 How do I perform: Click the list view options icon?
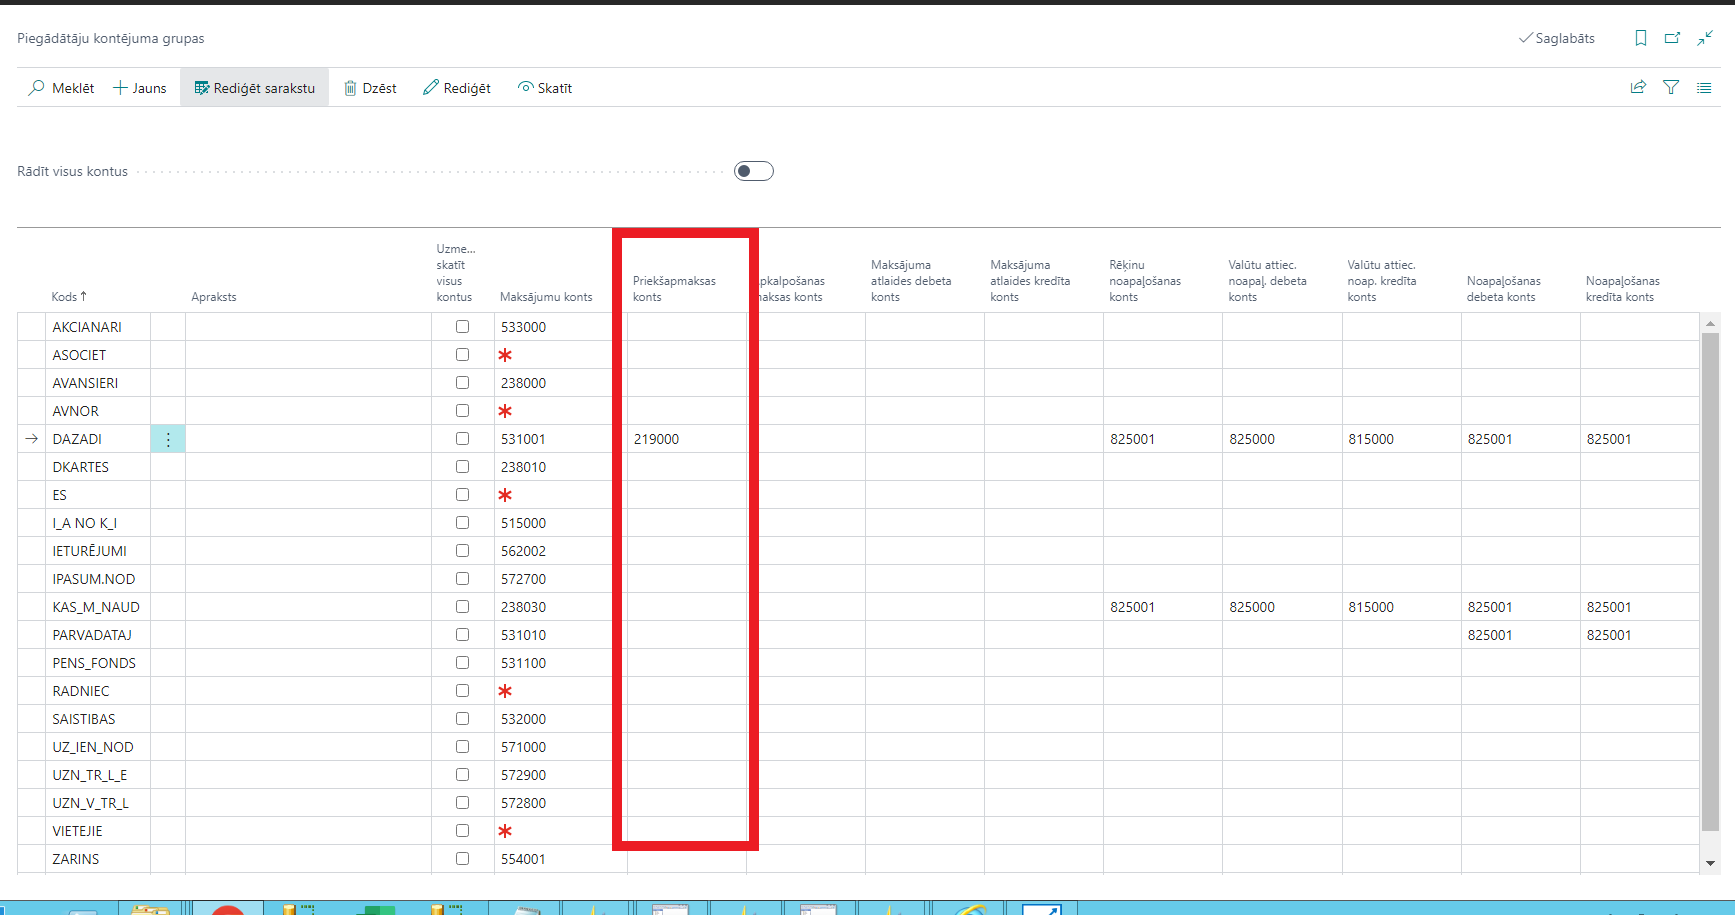(1704, 88)
